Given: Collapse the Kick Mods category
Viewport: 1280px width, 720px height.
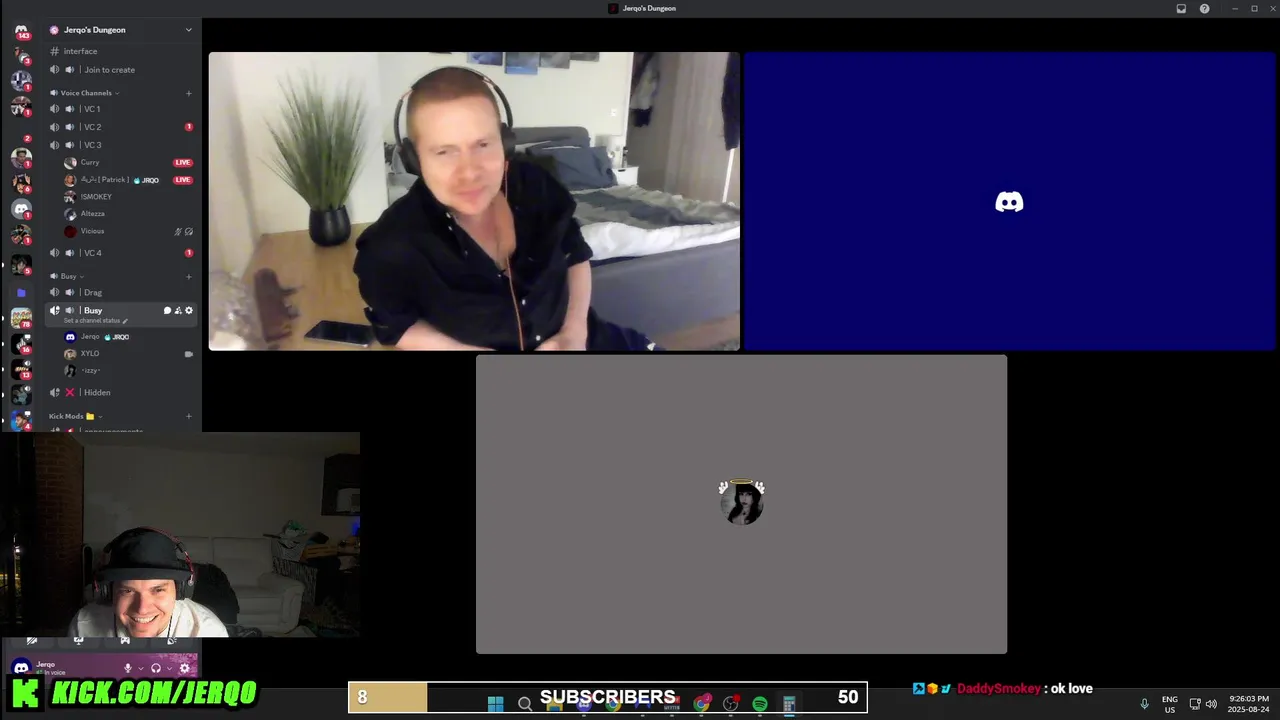Looking at the screenshot, I should [x=75, y=416].
